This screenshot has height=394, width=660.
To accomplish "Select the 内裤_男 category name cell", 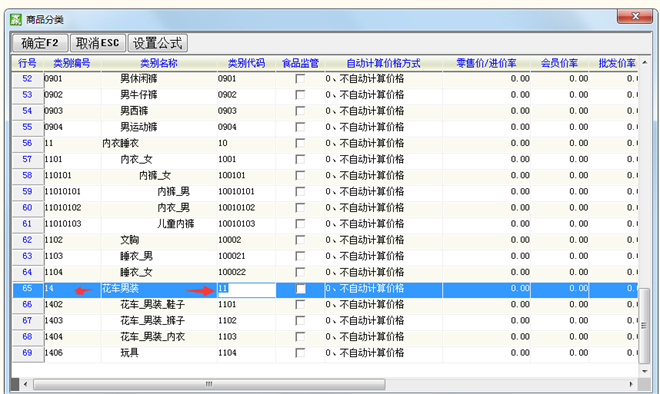I will point(159,192).
